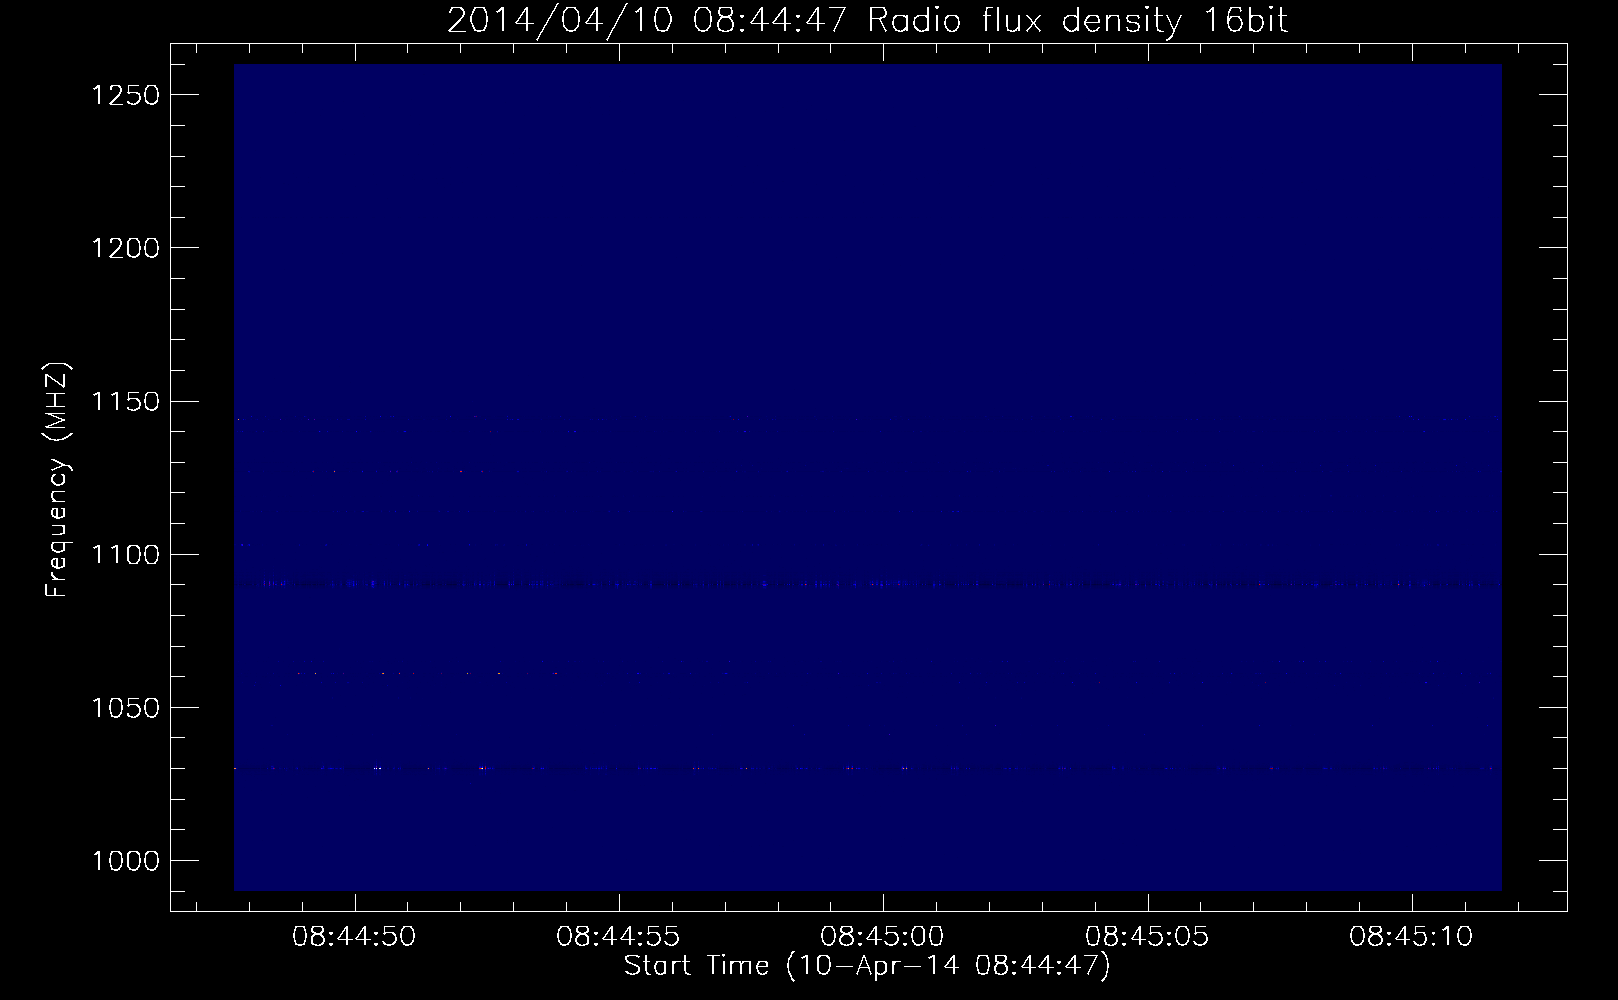Click the plot title "Radio flux density 16bit"

[1078, 20]
